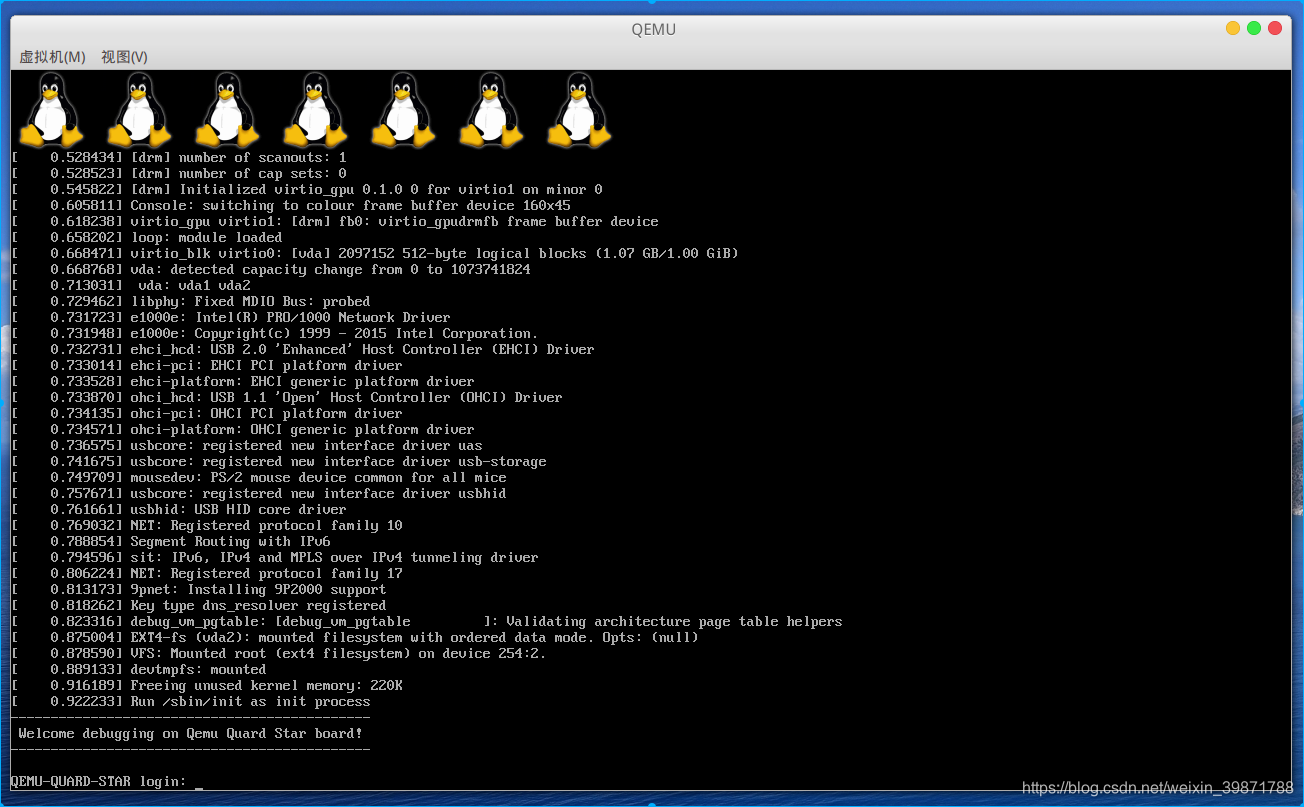Click '[drm] number of cap sets: 0' line
1304x807 pixels.
[x=179, y=173]
